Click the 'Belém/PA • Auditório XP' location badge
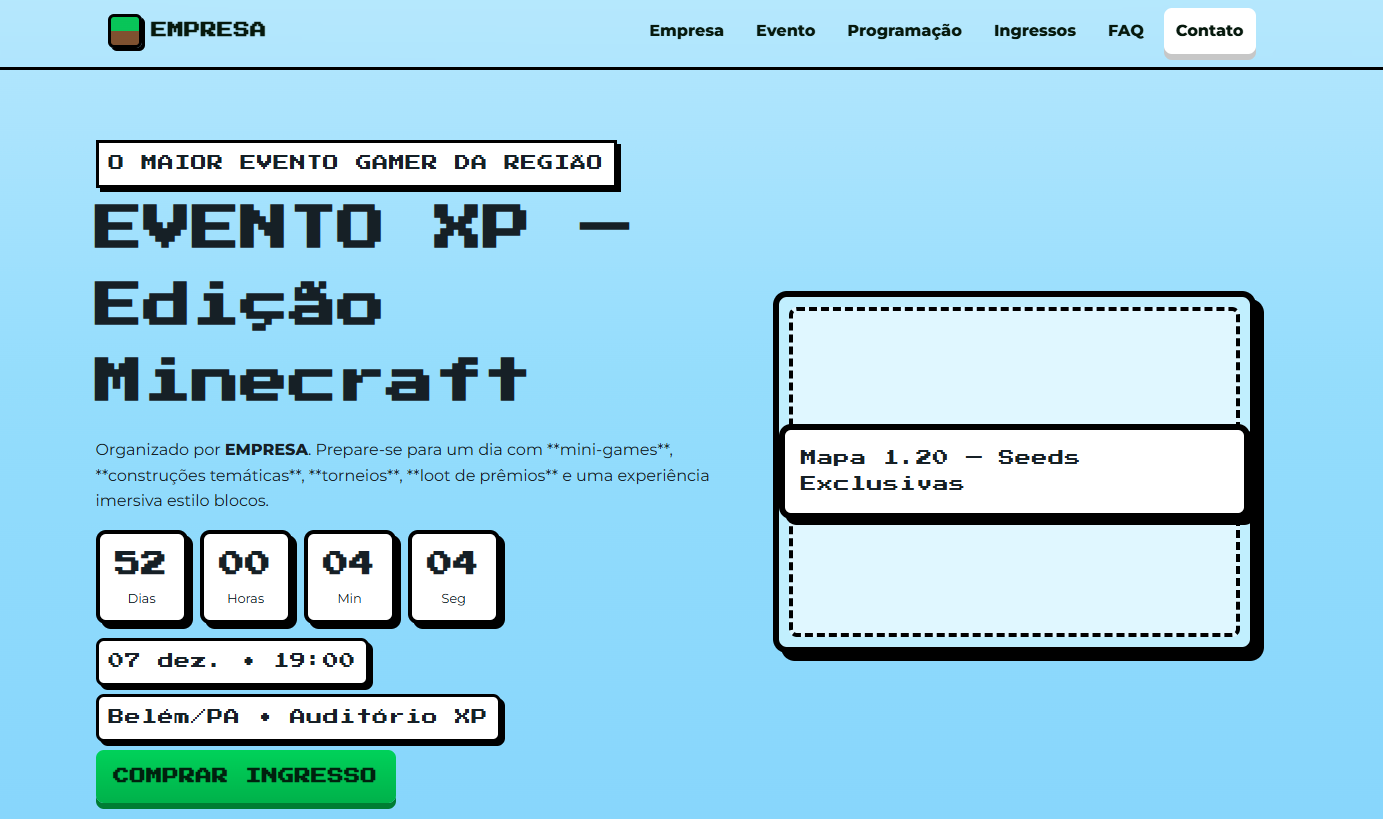 [297, 717]
